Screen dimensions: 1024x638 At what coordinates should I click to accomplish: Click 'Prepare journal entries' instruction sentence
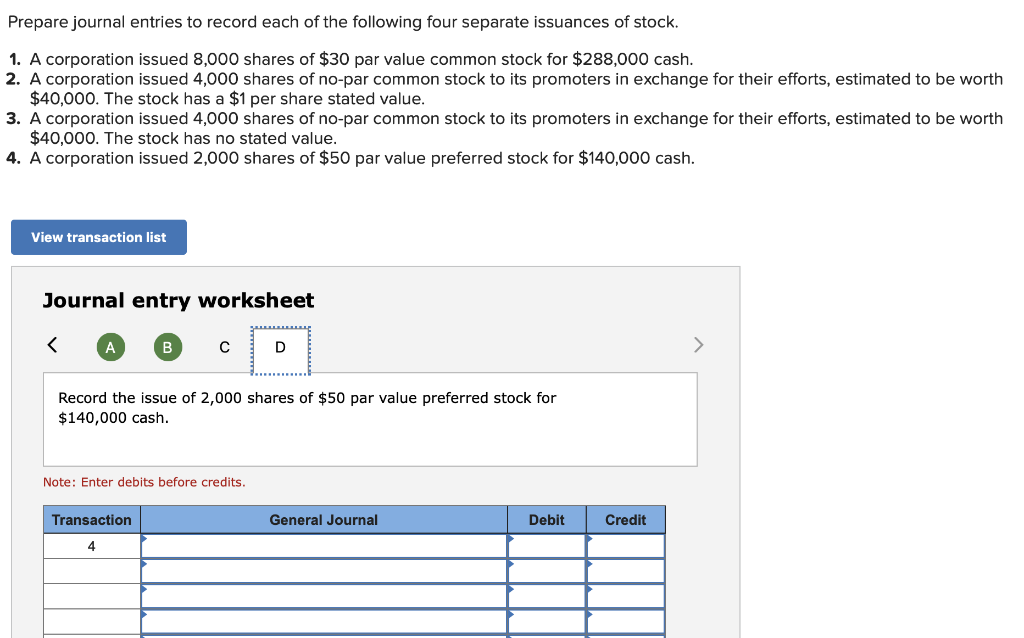pos(343,22)
